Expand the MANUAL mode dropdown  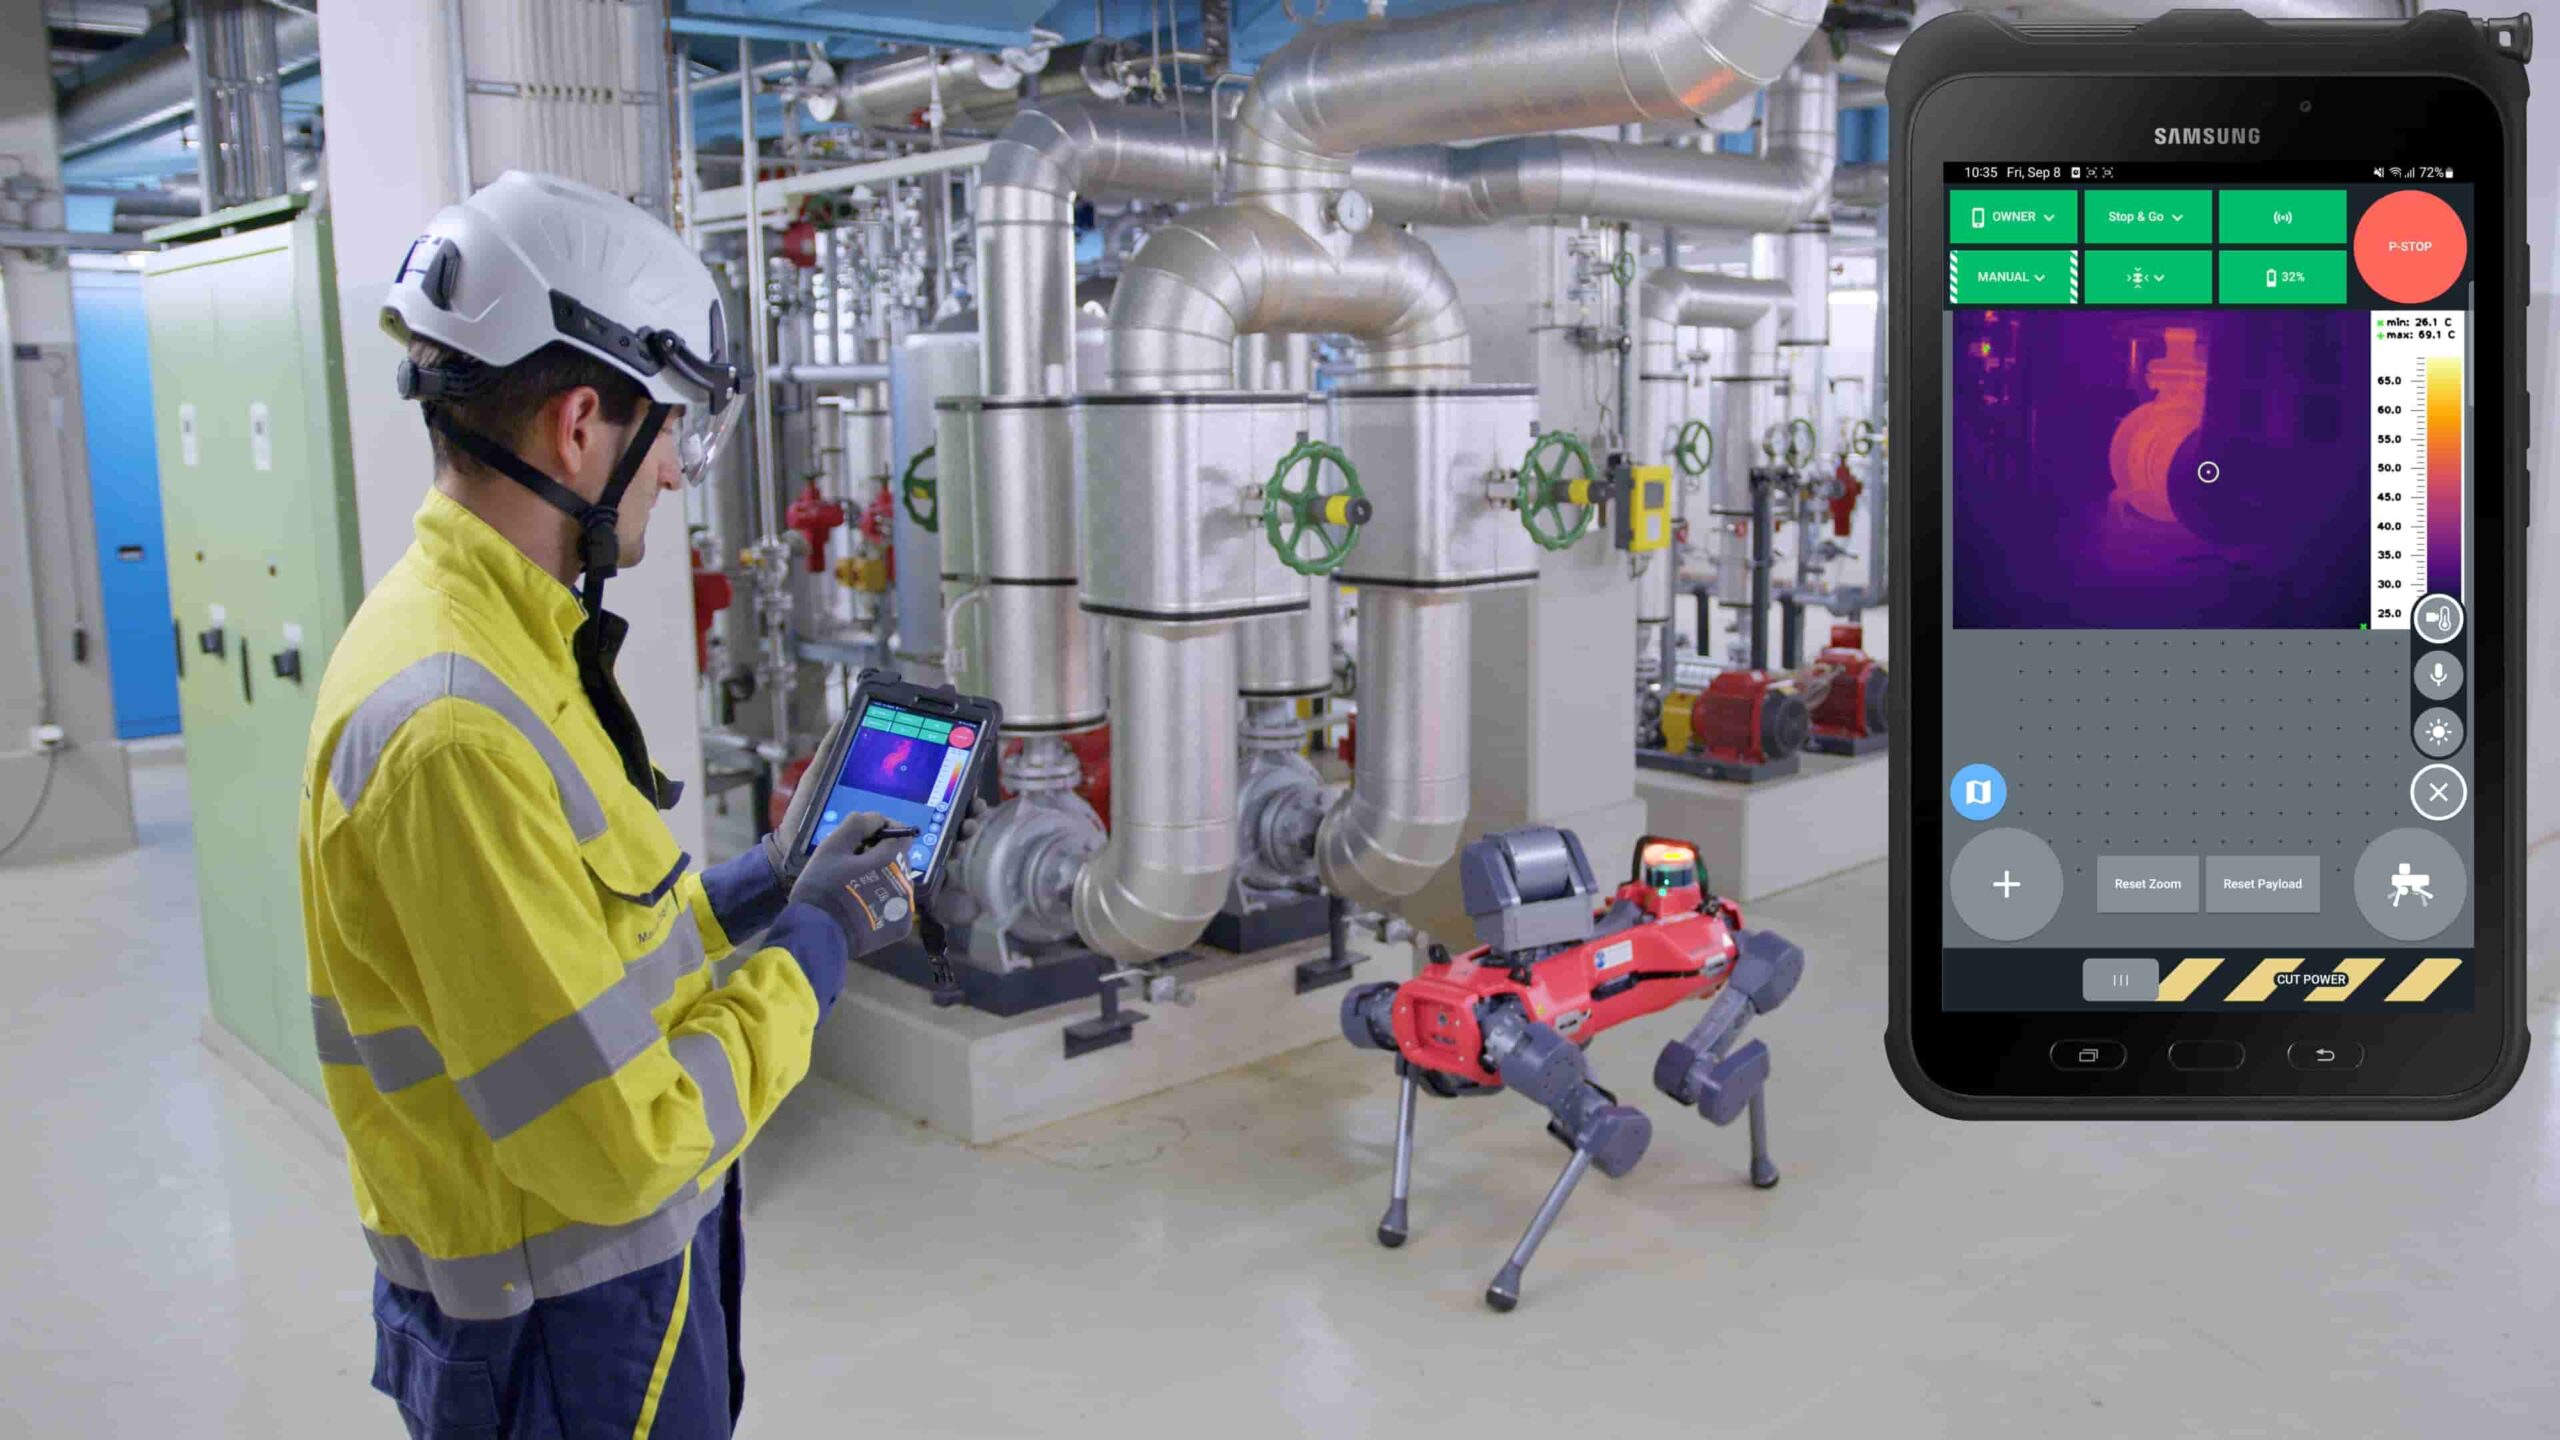[2013, 278]
